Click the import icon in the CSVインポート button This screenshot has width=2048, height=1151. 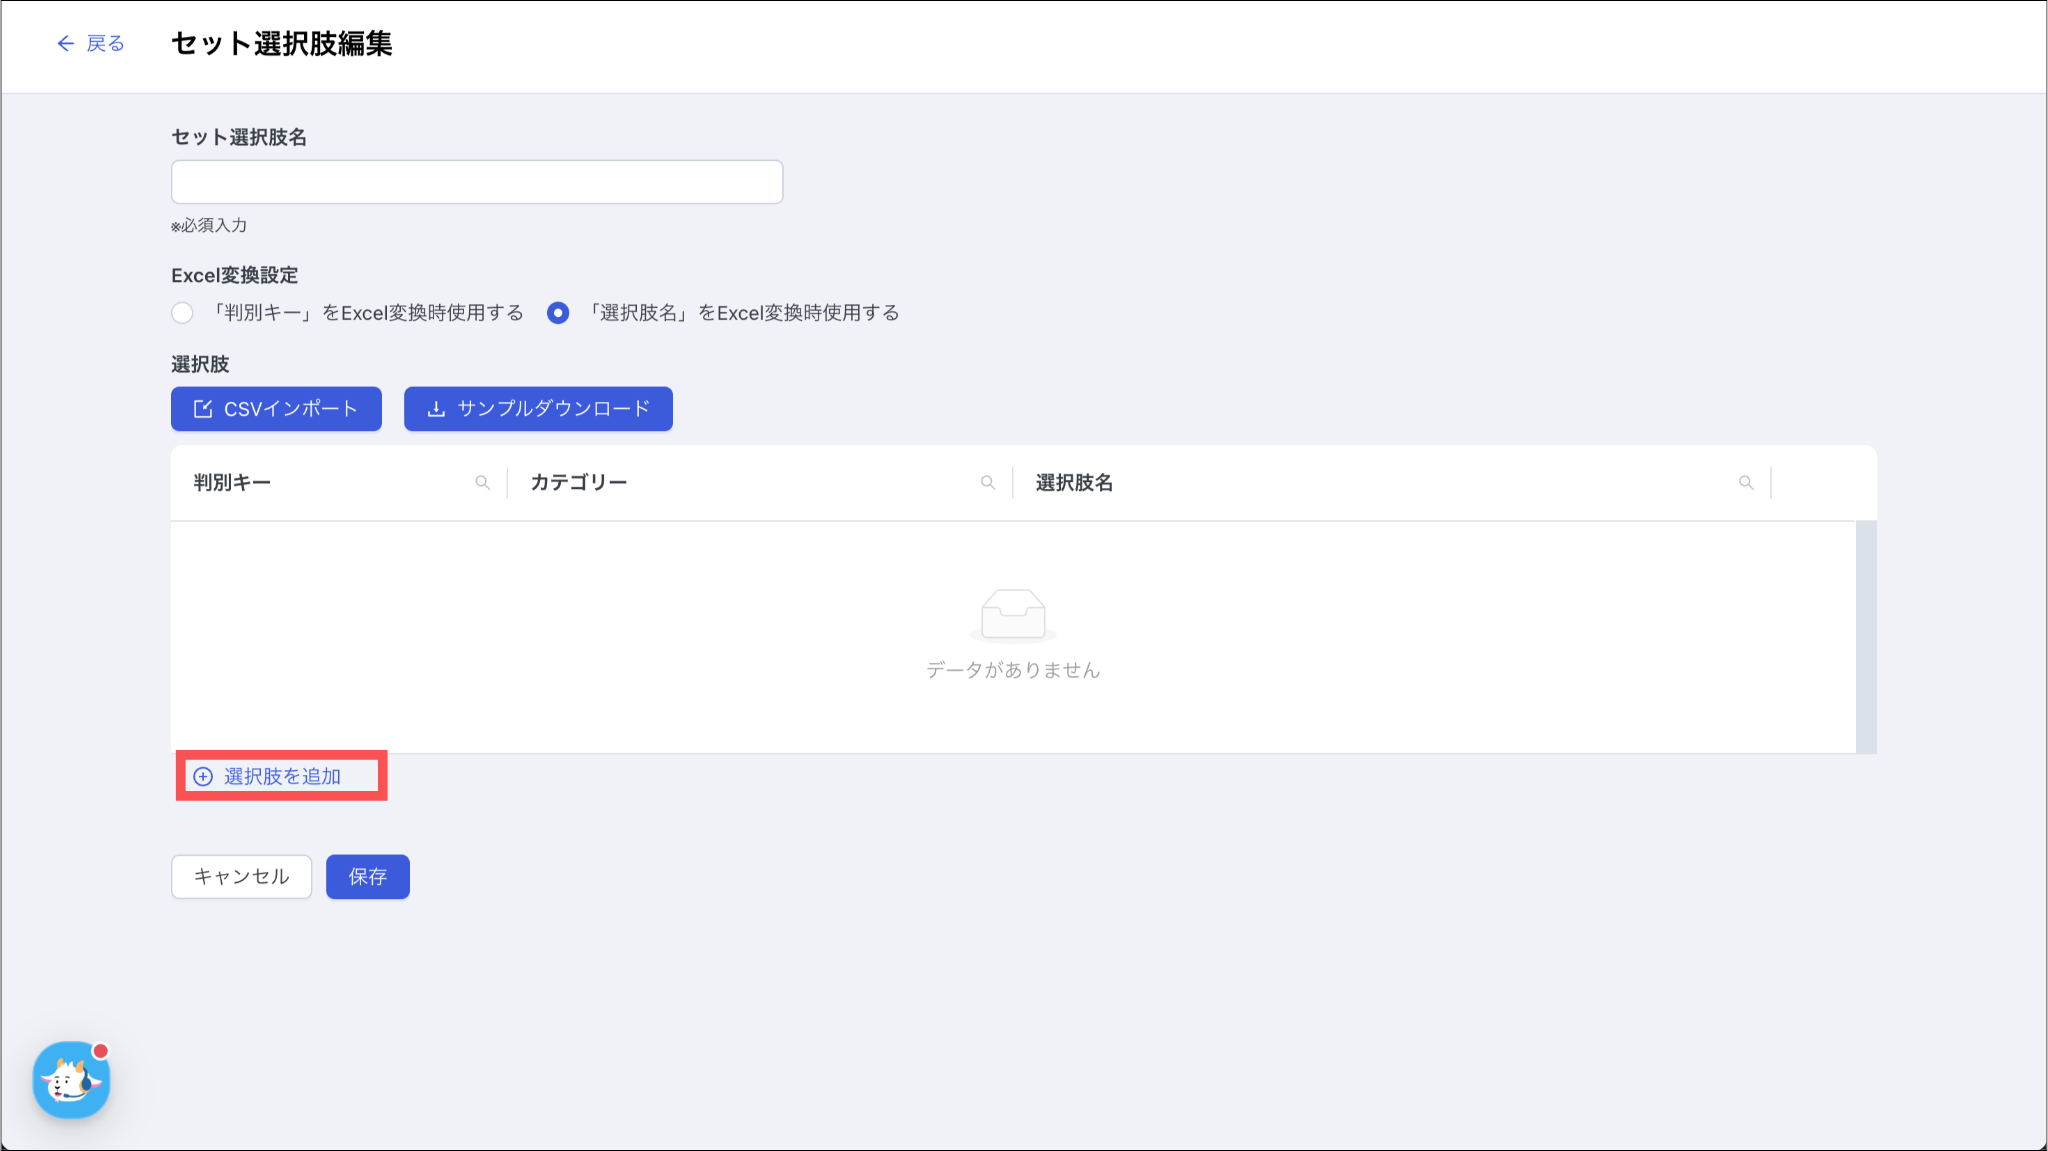pyautogui.click(x=203, y=409)
